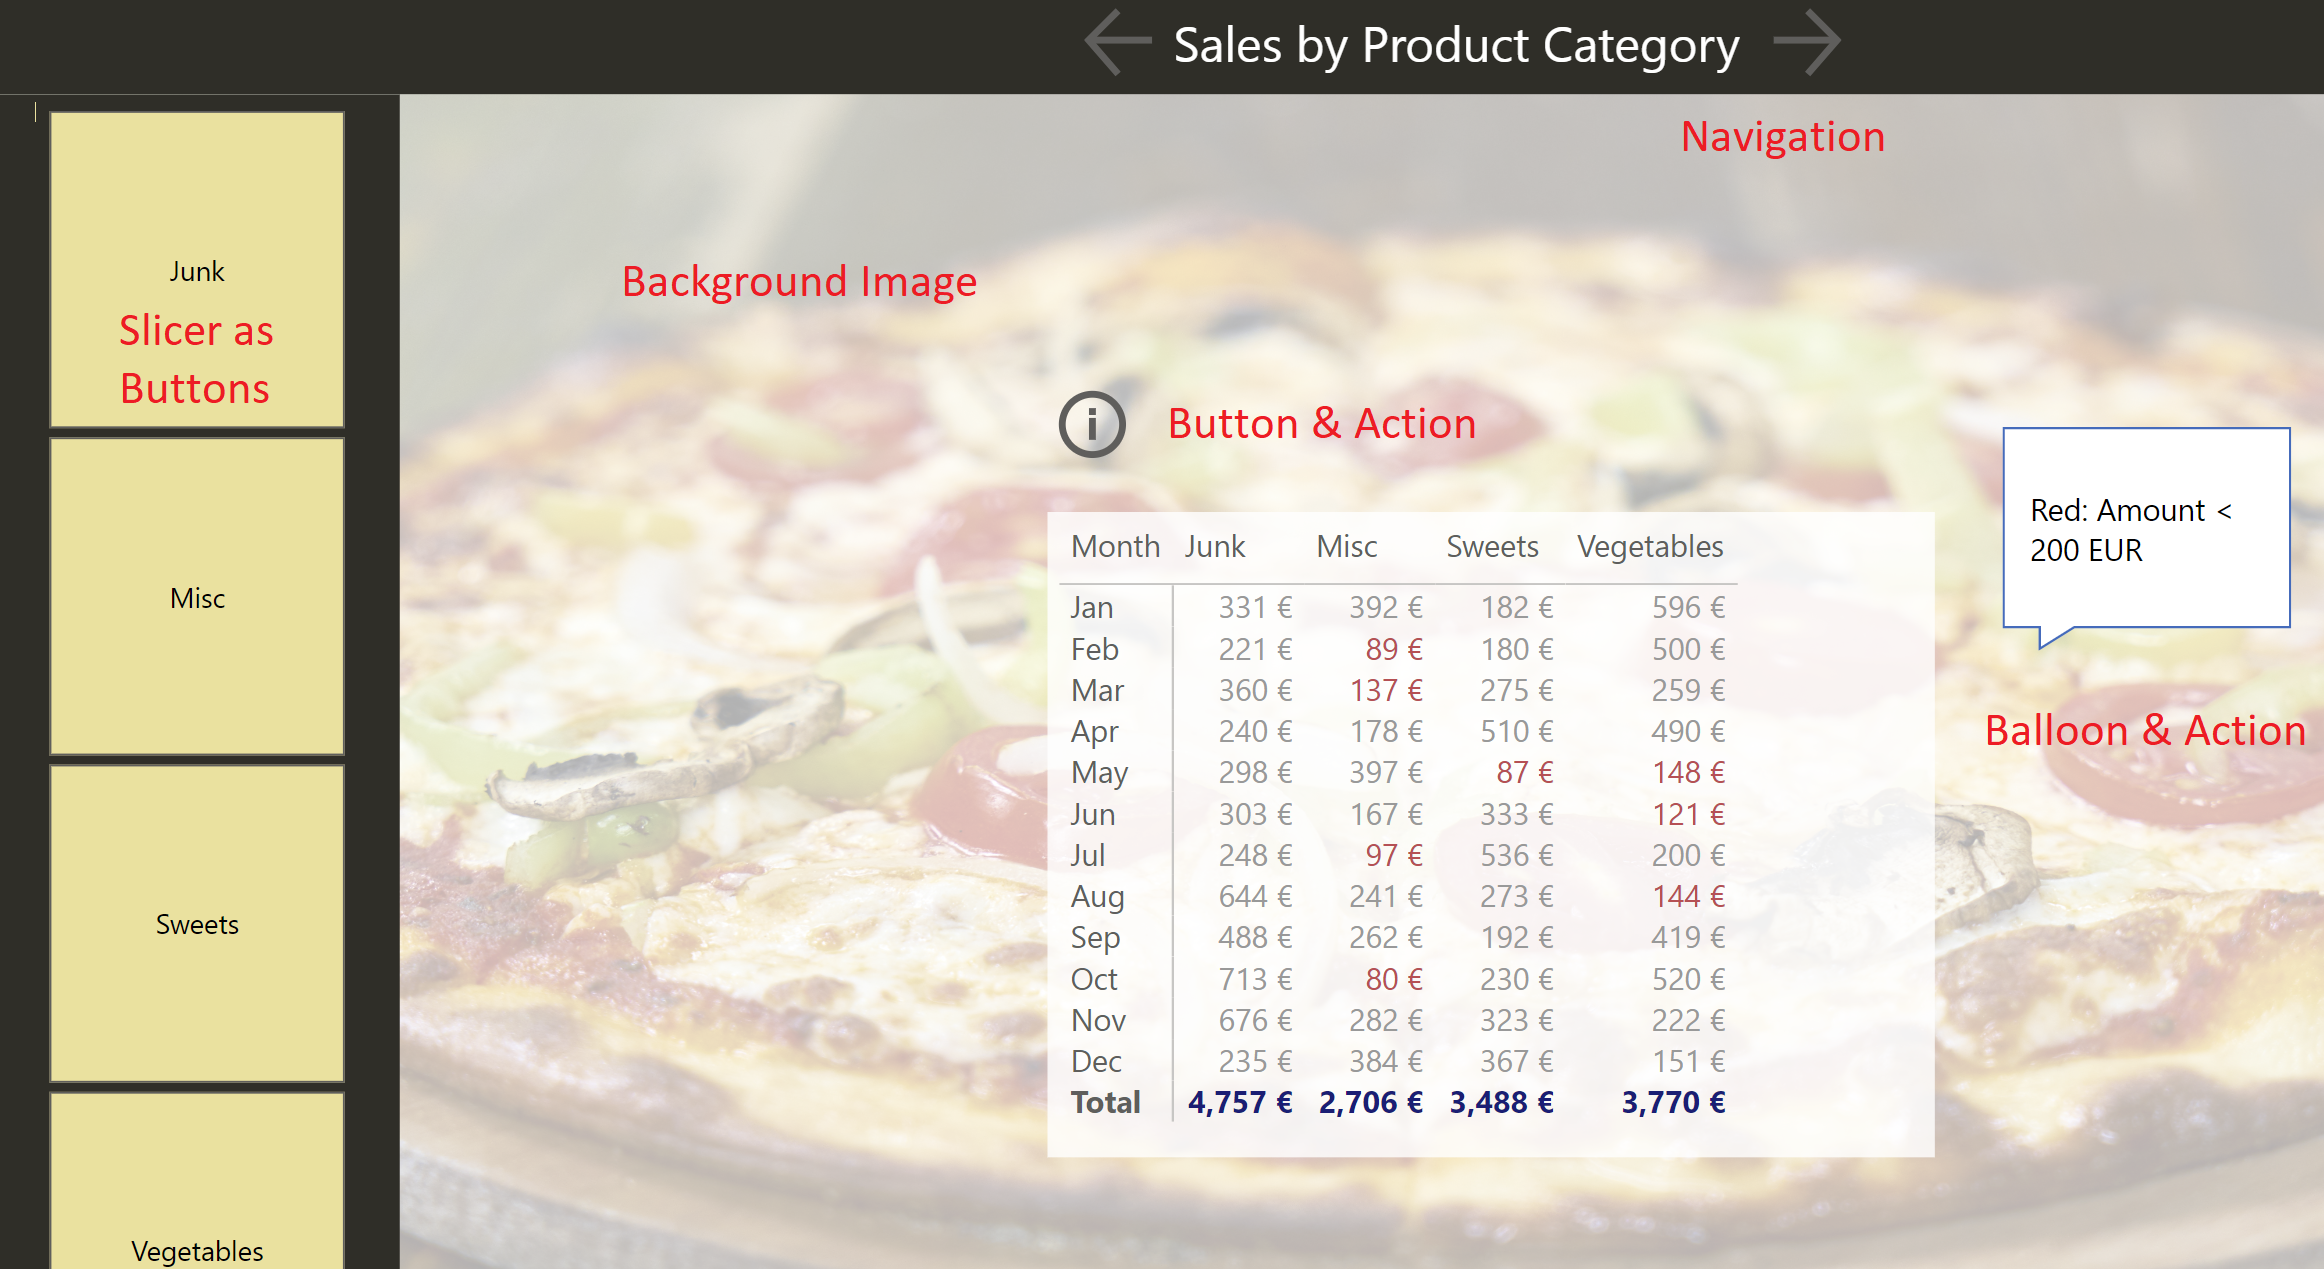Click the Sweets column header
Screen dimensions: 2324x1269
point(1491,547)
